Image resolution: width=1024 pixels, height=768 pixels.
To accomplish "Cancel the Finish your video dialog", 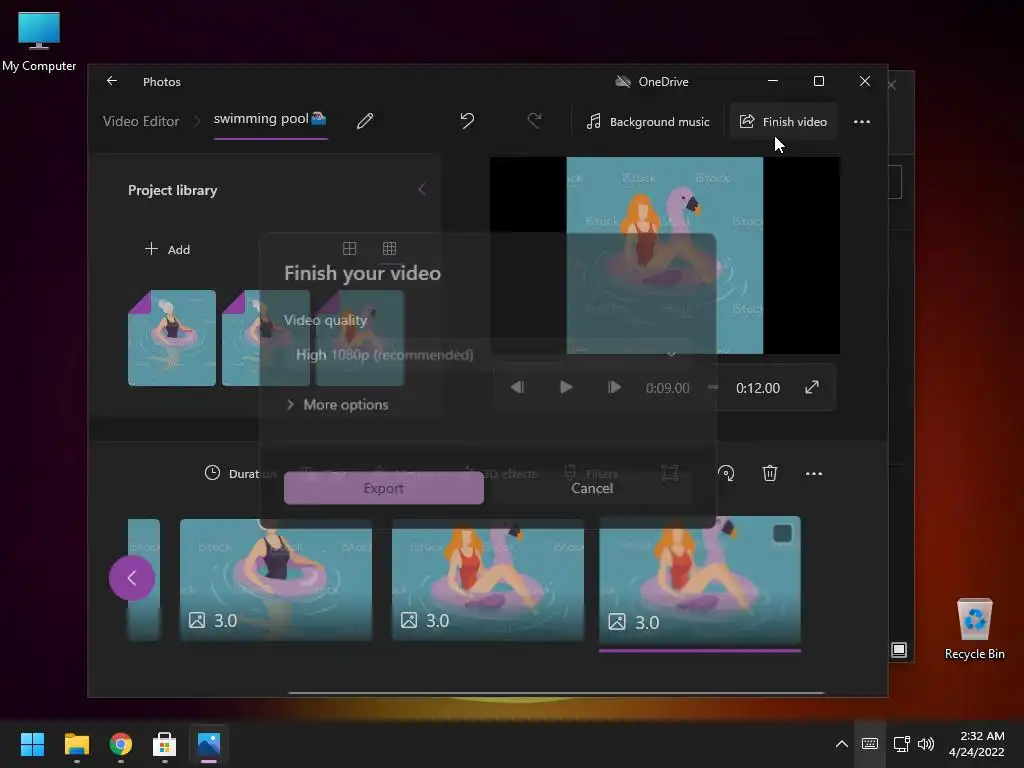I will 592,488.
